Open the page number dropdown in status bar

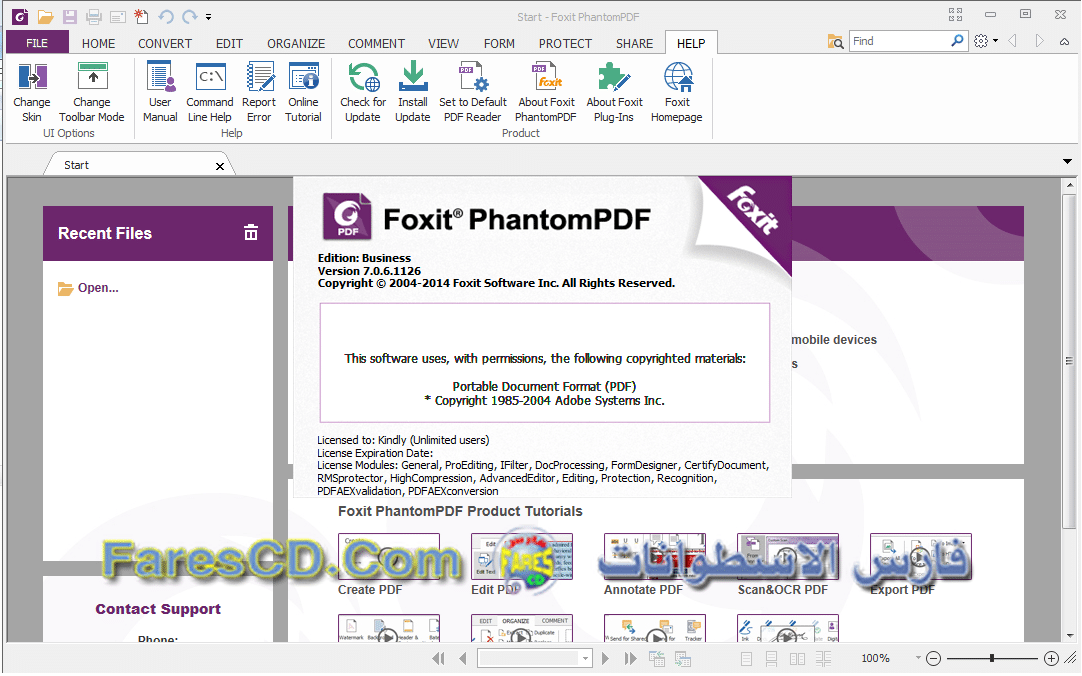click(585, 659)
